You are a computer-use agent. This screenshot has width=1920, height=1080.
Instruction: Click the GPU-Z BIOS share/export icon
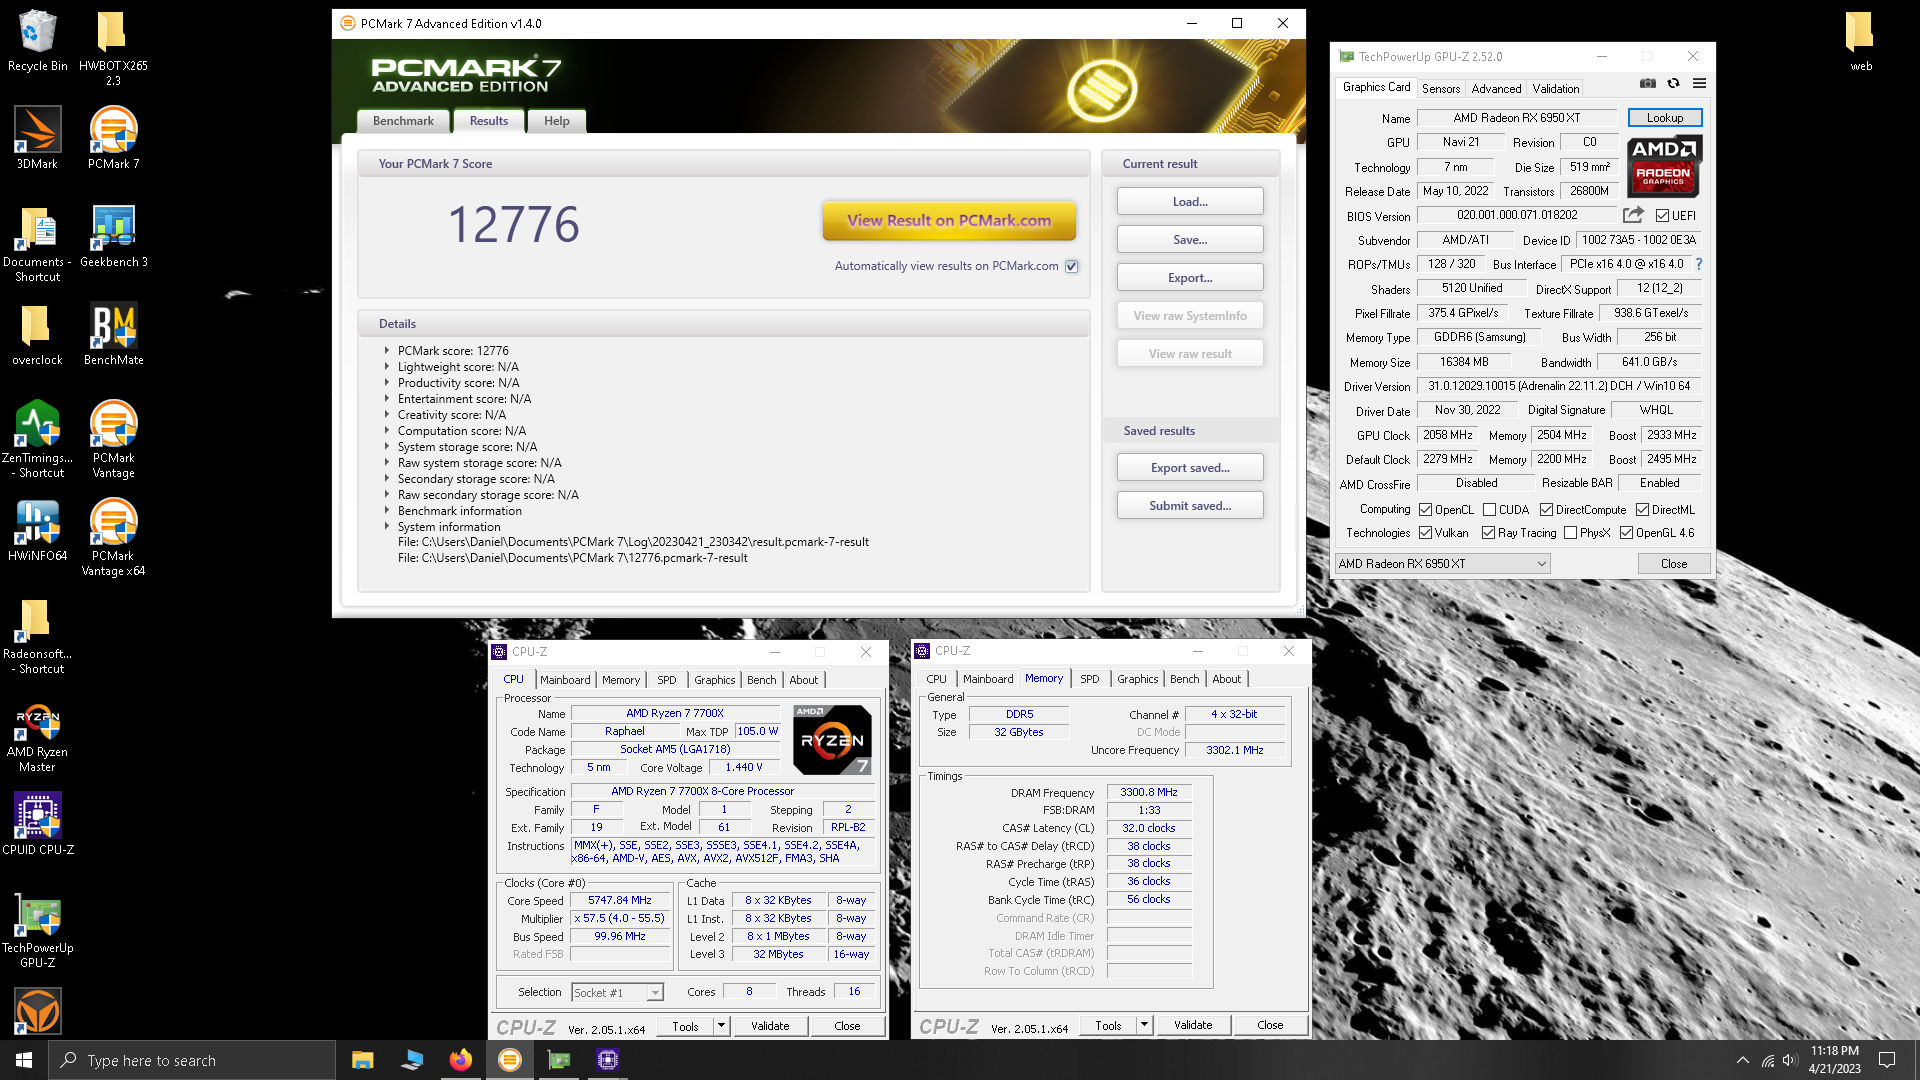(1633, 215)
